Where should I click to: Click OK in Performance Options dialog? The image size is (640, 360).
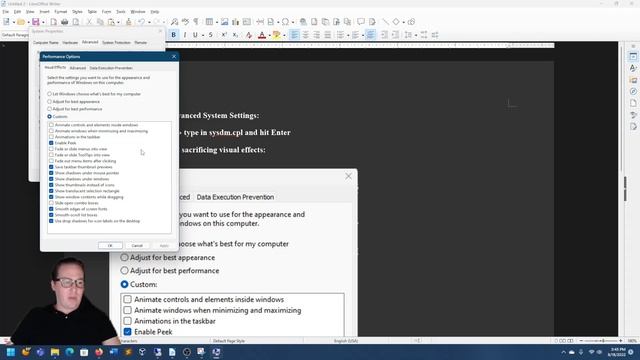tap(110, 245)
